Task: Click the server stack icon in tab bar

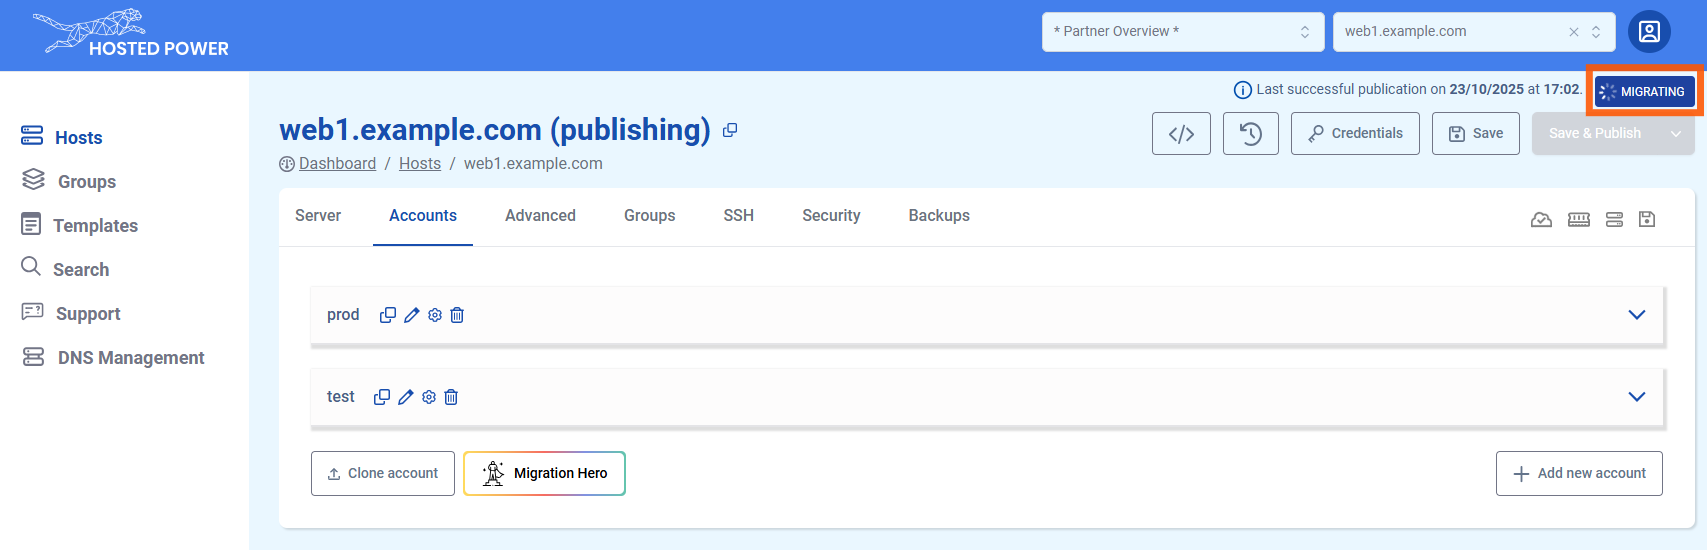Action: tap(1614, 219)
